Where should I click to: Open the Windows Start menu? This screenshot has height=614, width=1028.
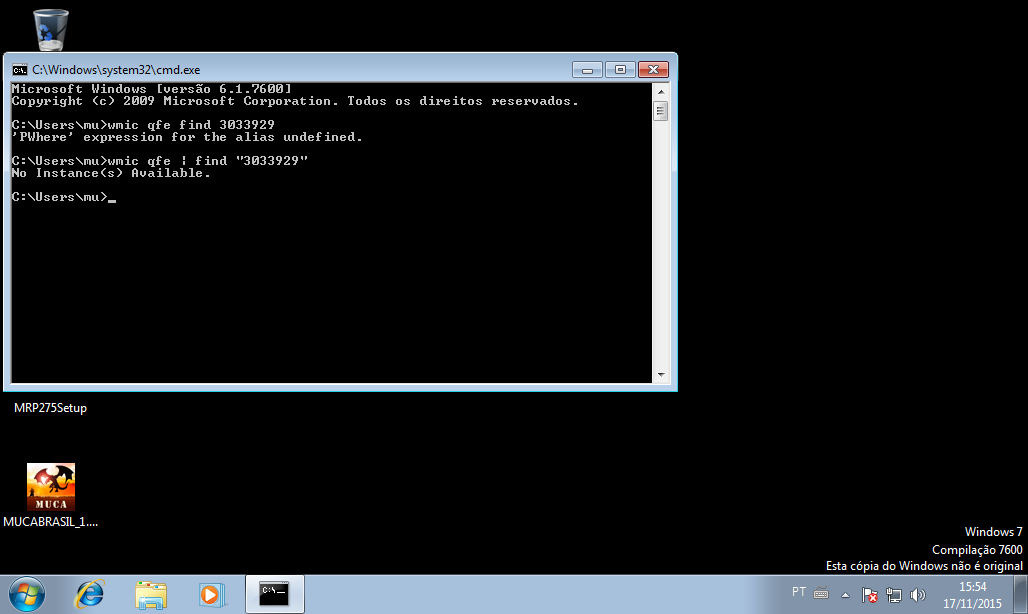[x=27, y=594]
